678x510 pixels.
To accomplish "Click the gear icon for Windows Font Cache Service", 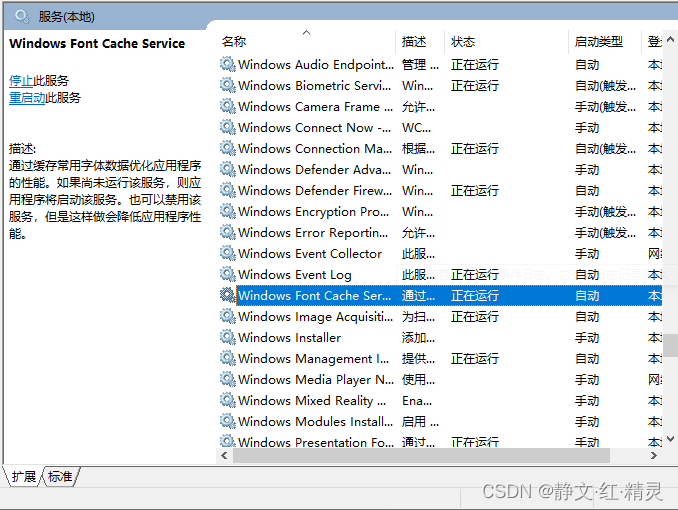I will [227, 295].
